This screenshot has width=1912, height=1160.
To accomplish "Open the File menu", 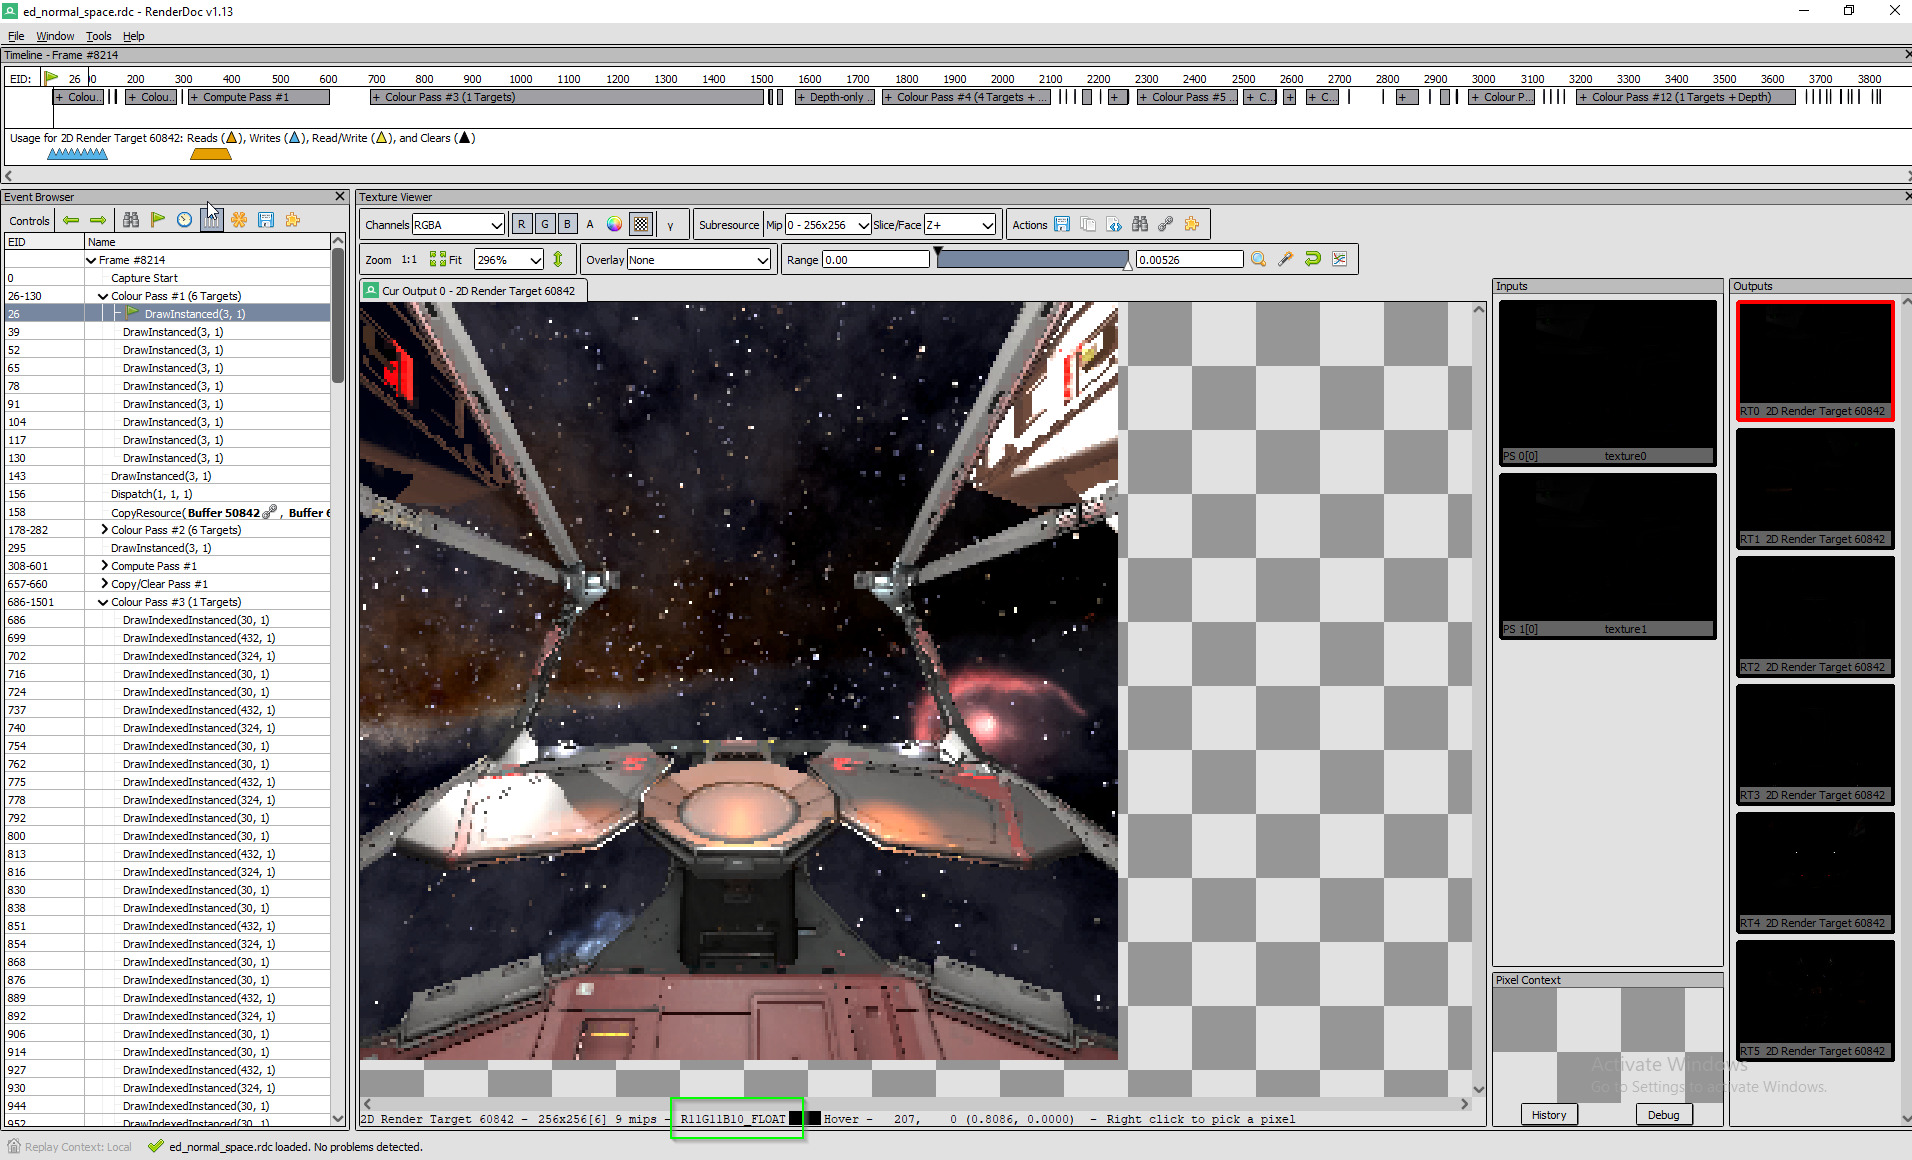I will tap(16, 36).
